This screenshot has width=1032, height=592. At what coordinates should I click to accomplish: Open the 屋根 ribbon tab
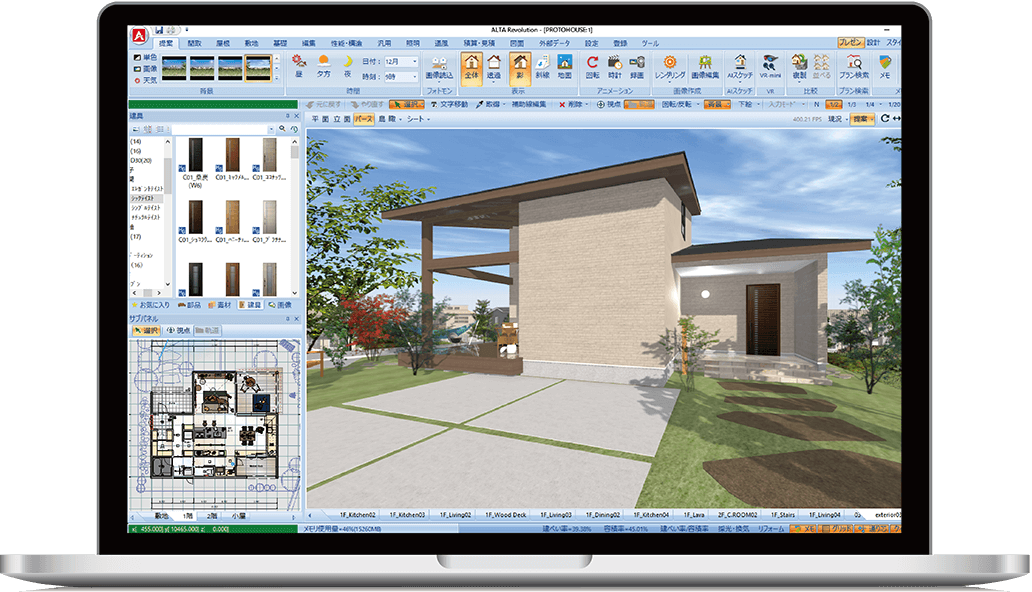[x=223, y=44]
